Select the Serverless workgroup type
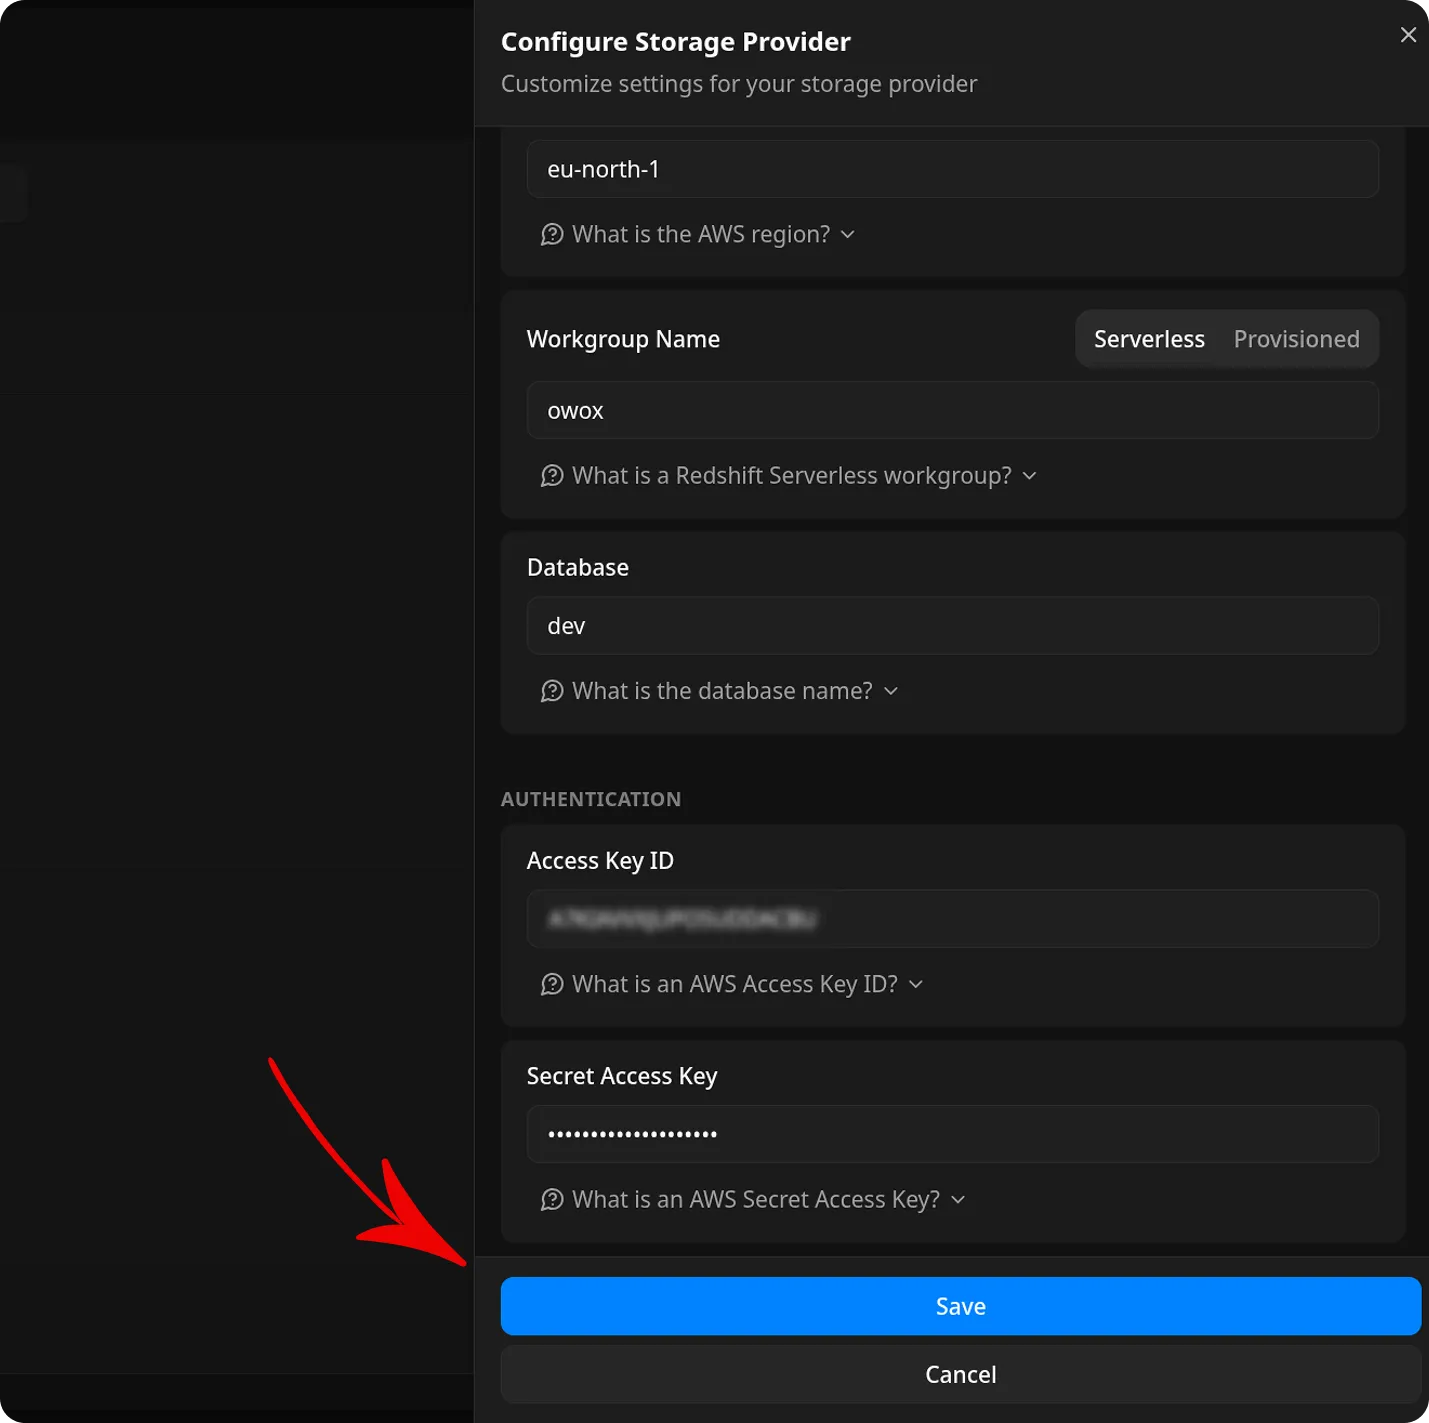Image resolution: width=1429 pixels, height=1423 pixels. 1148,339
